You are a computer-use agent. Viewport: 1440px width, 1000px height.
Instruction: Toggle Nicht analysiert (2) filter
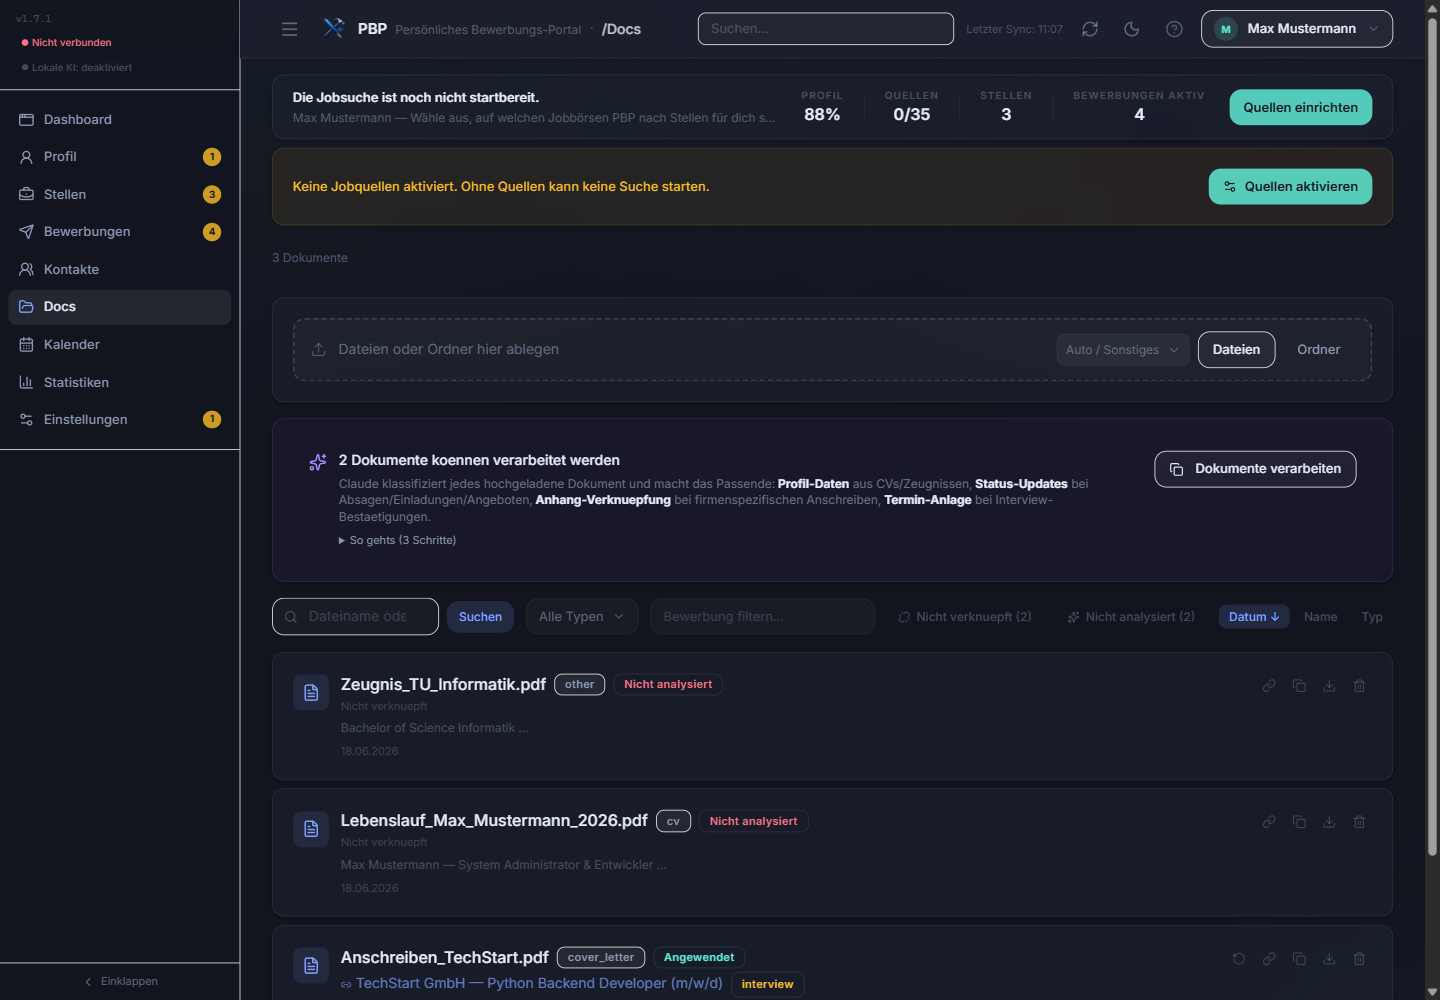point(1131,617)
